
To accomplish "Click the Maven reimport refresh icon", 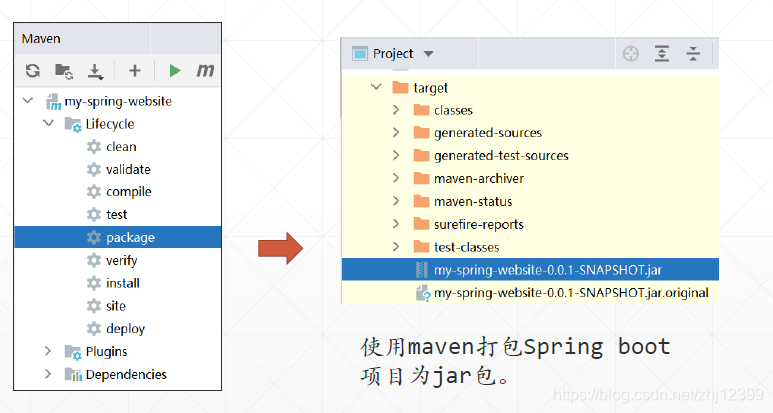I will click(33, 70).
